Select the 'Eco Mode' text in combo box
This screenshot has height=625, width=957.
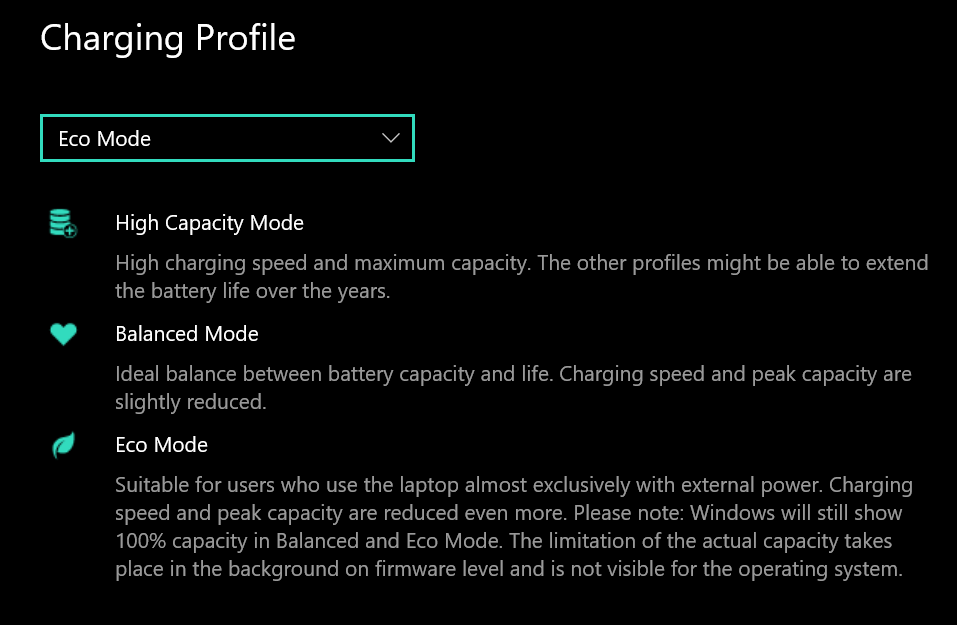(x=104, y=139)
